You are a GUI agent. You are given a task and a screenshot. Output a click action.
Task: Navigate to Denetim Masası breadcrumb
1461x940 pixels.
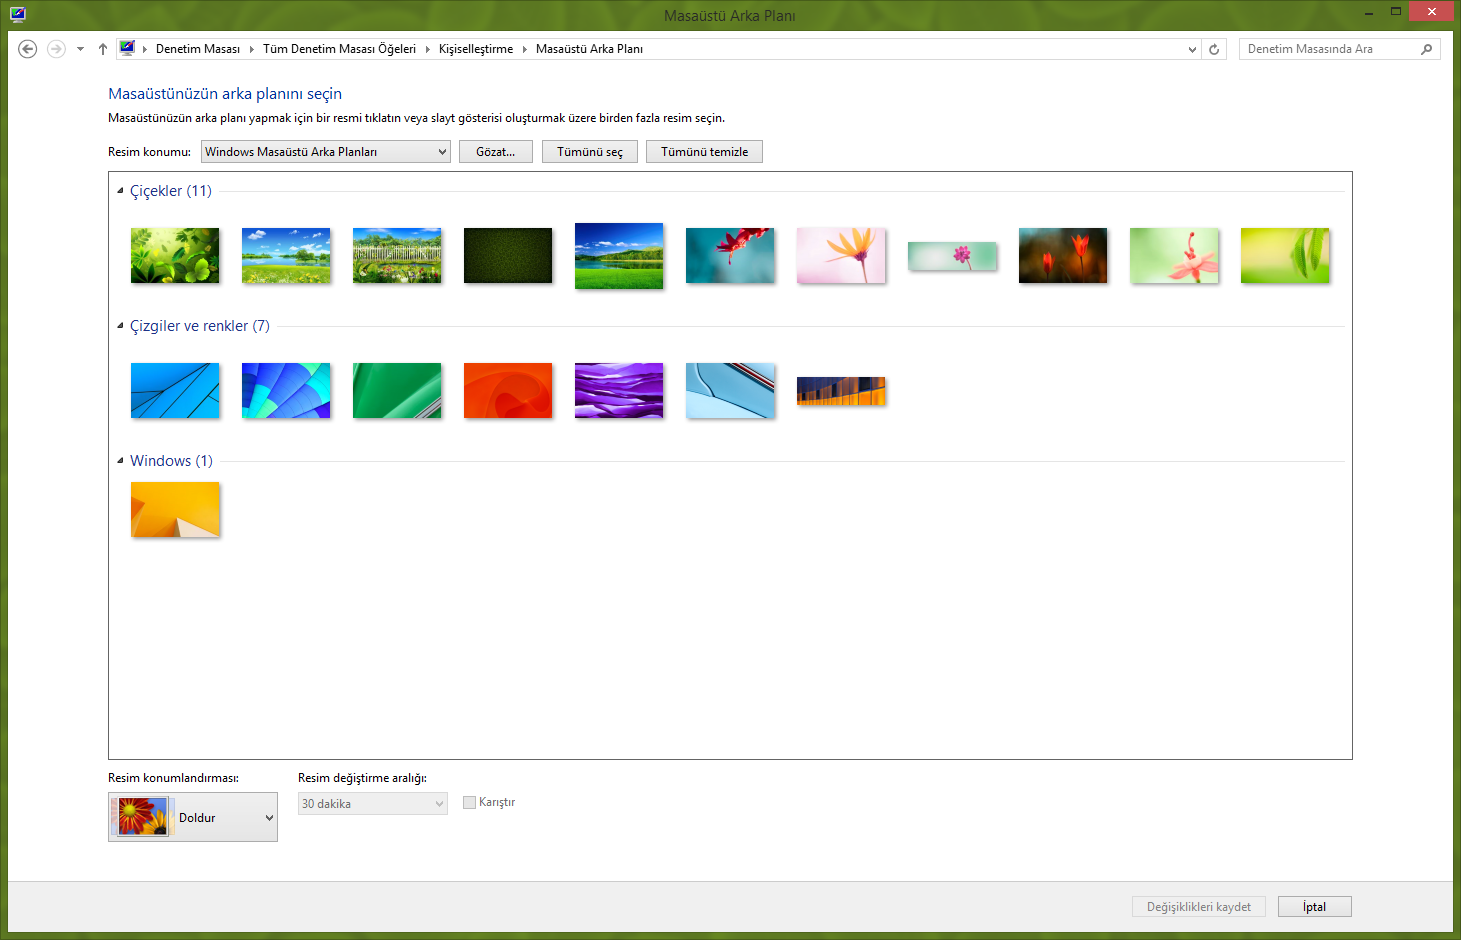(x=198, y=49)
